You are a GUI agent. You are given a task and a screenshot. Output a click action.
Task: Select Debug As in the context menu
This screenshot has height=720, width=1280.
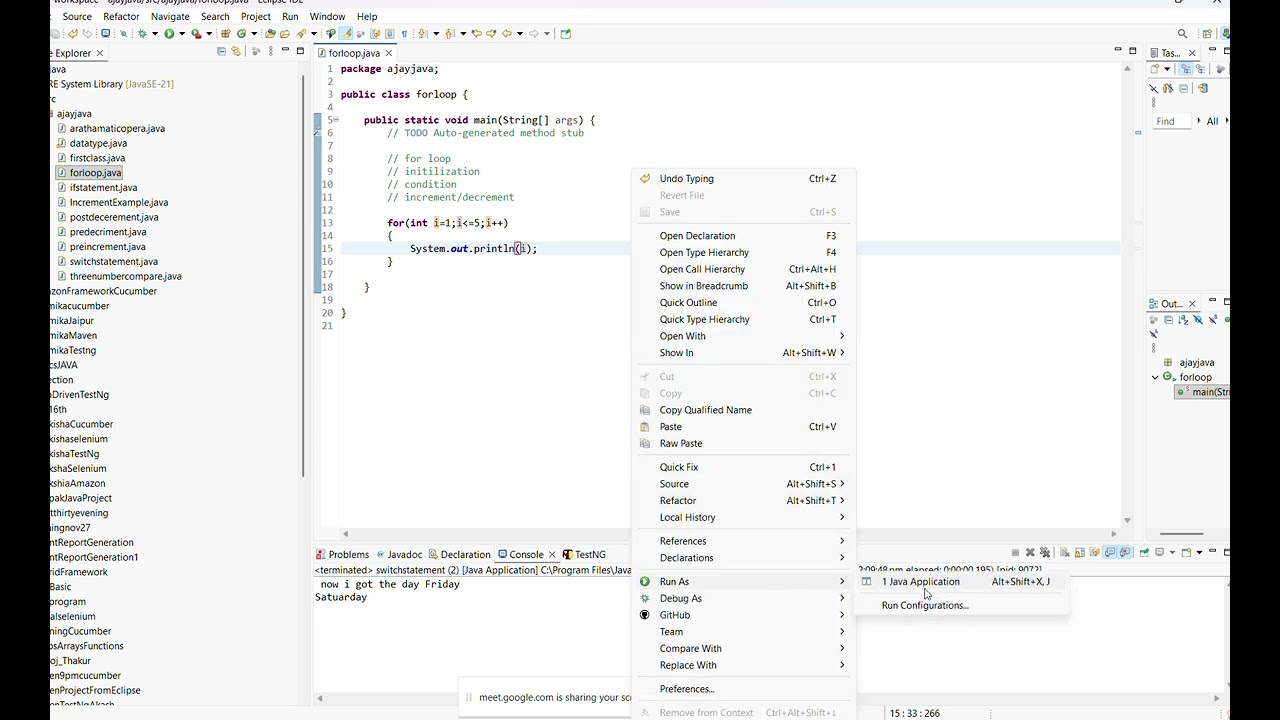pos(746,598)
